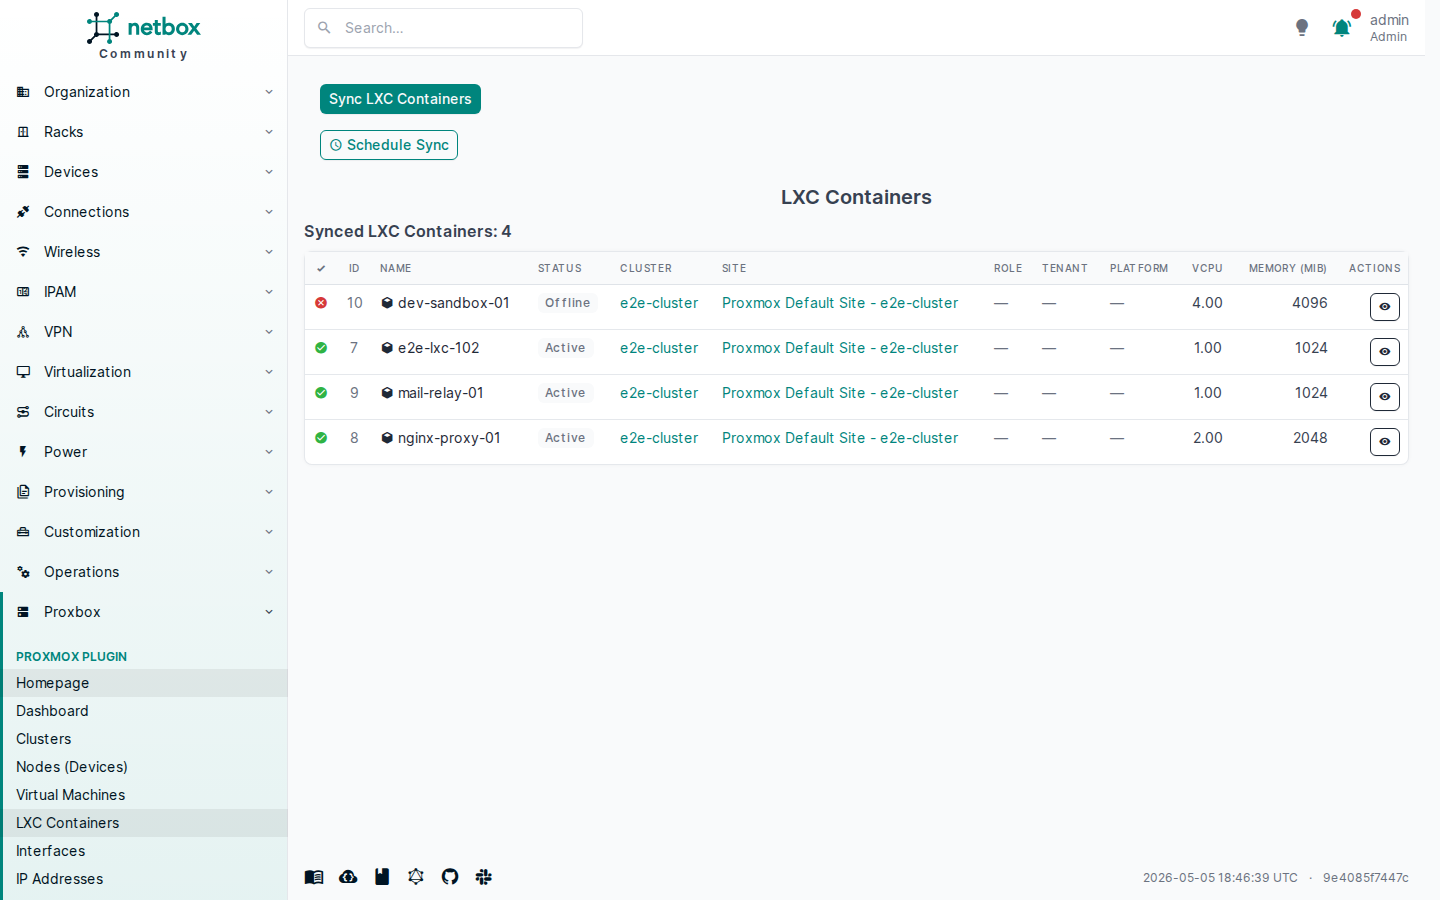Viewport: 1440px width, 900px height.
Task: Open the REST API cloud icon in the footer
Action: [x=348, y=877]
